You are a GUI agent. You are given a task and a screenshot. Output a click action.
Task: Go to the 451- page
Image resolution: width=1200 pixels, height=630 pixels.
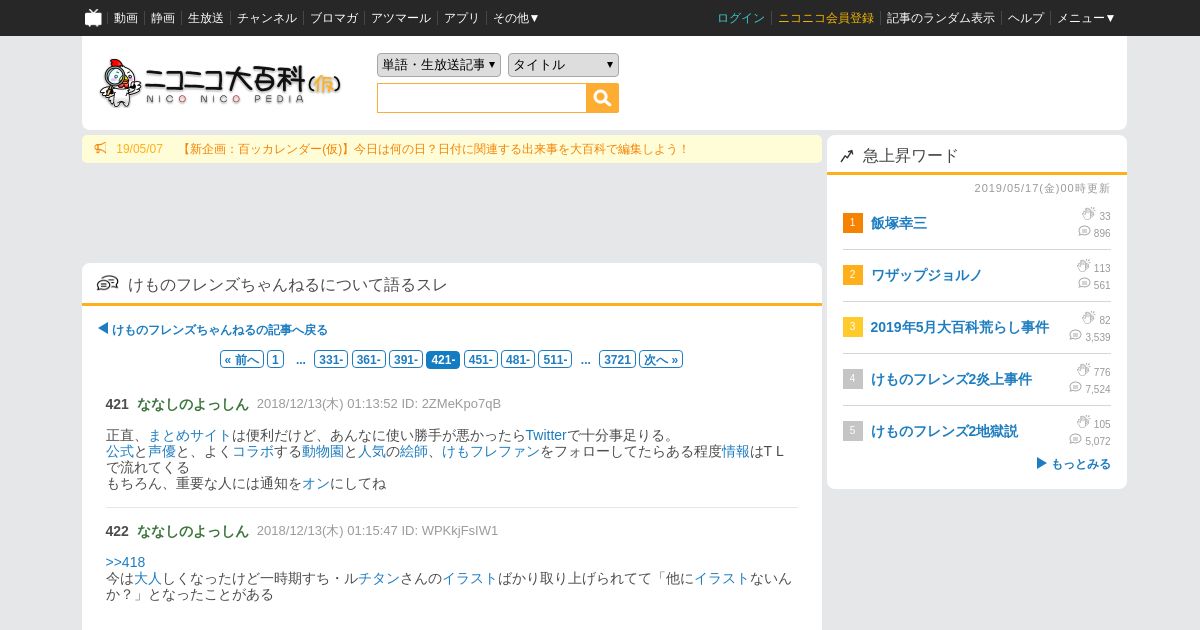click(x=480, y=360)
